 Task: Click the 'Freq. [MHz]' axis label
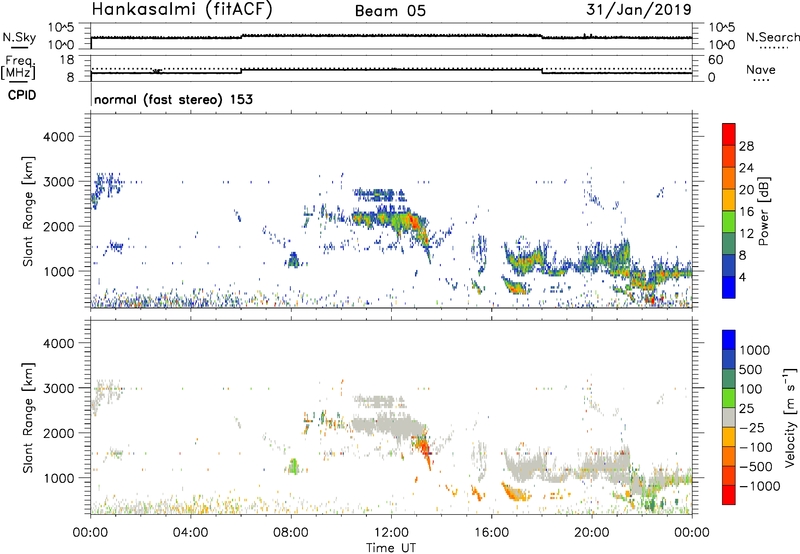point(18,67)
